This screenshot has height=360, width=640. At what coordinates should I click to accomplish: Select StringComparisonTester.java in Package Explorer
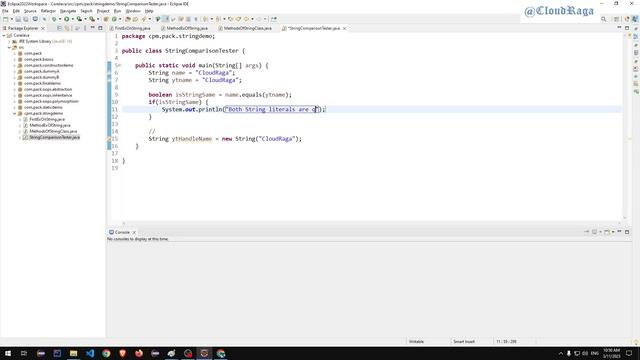coord(54,137)
